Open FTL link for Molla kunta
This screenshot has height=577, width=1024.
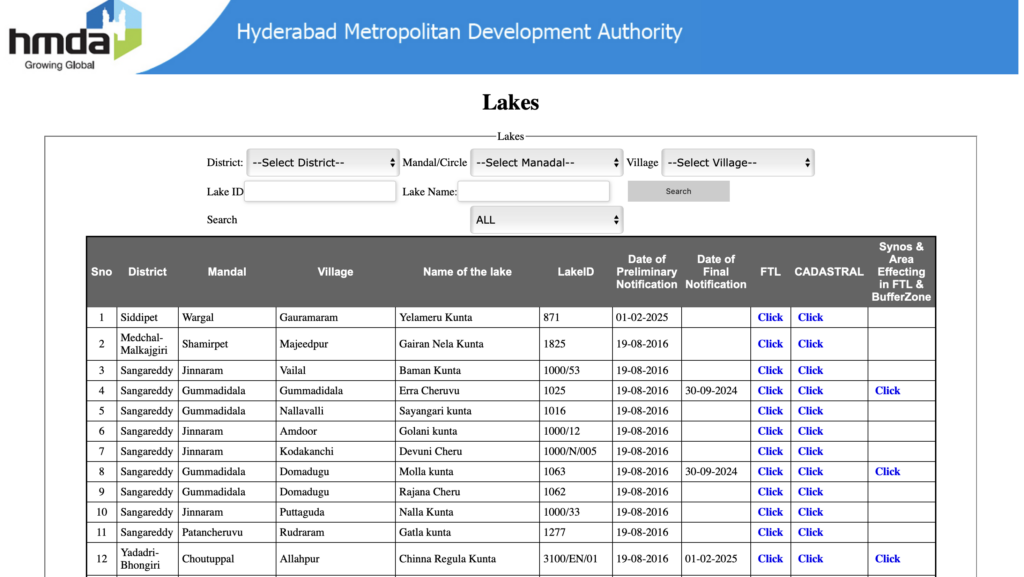click(x=770, y=471)
